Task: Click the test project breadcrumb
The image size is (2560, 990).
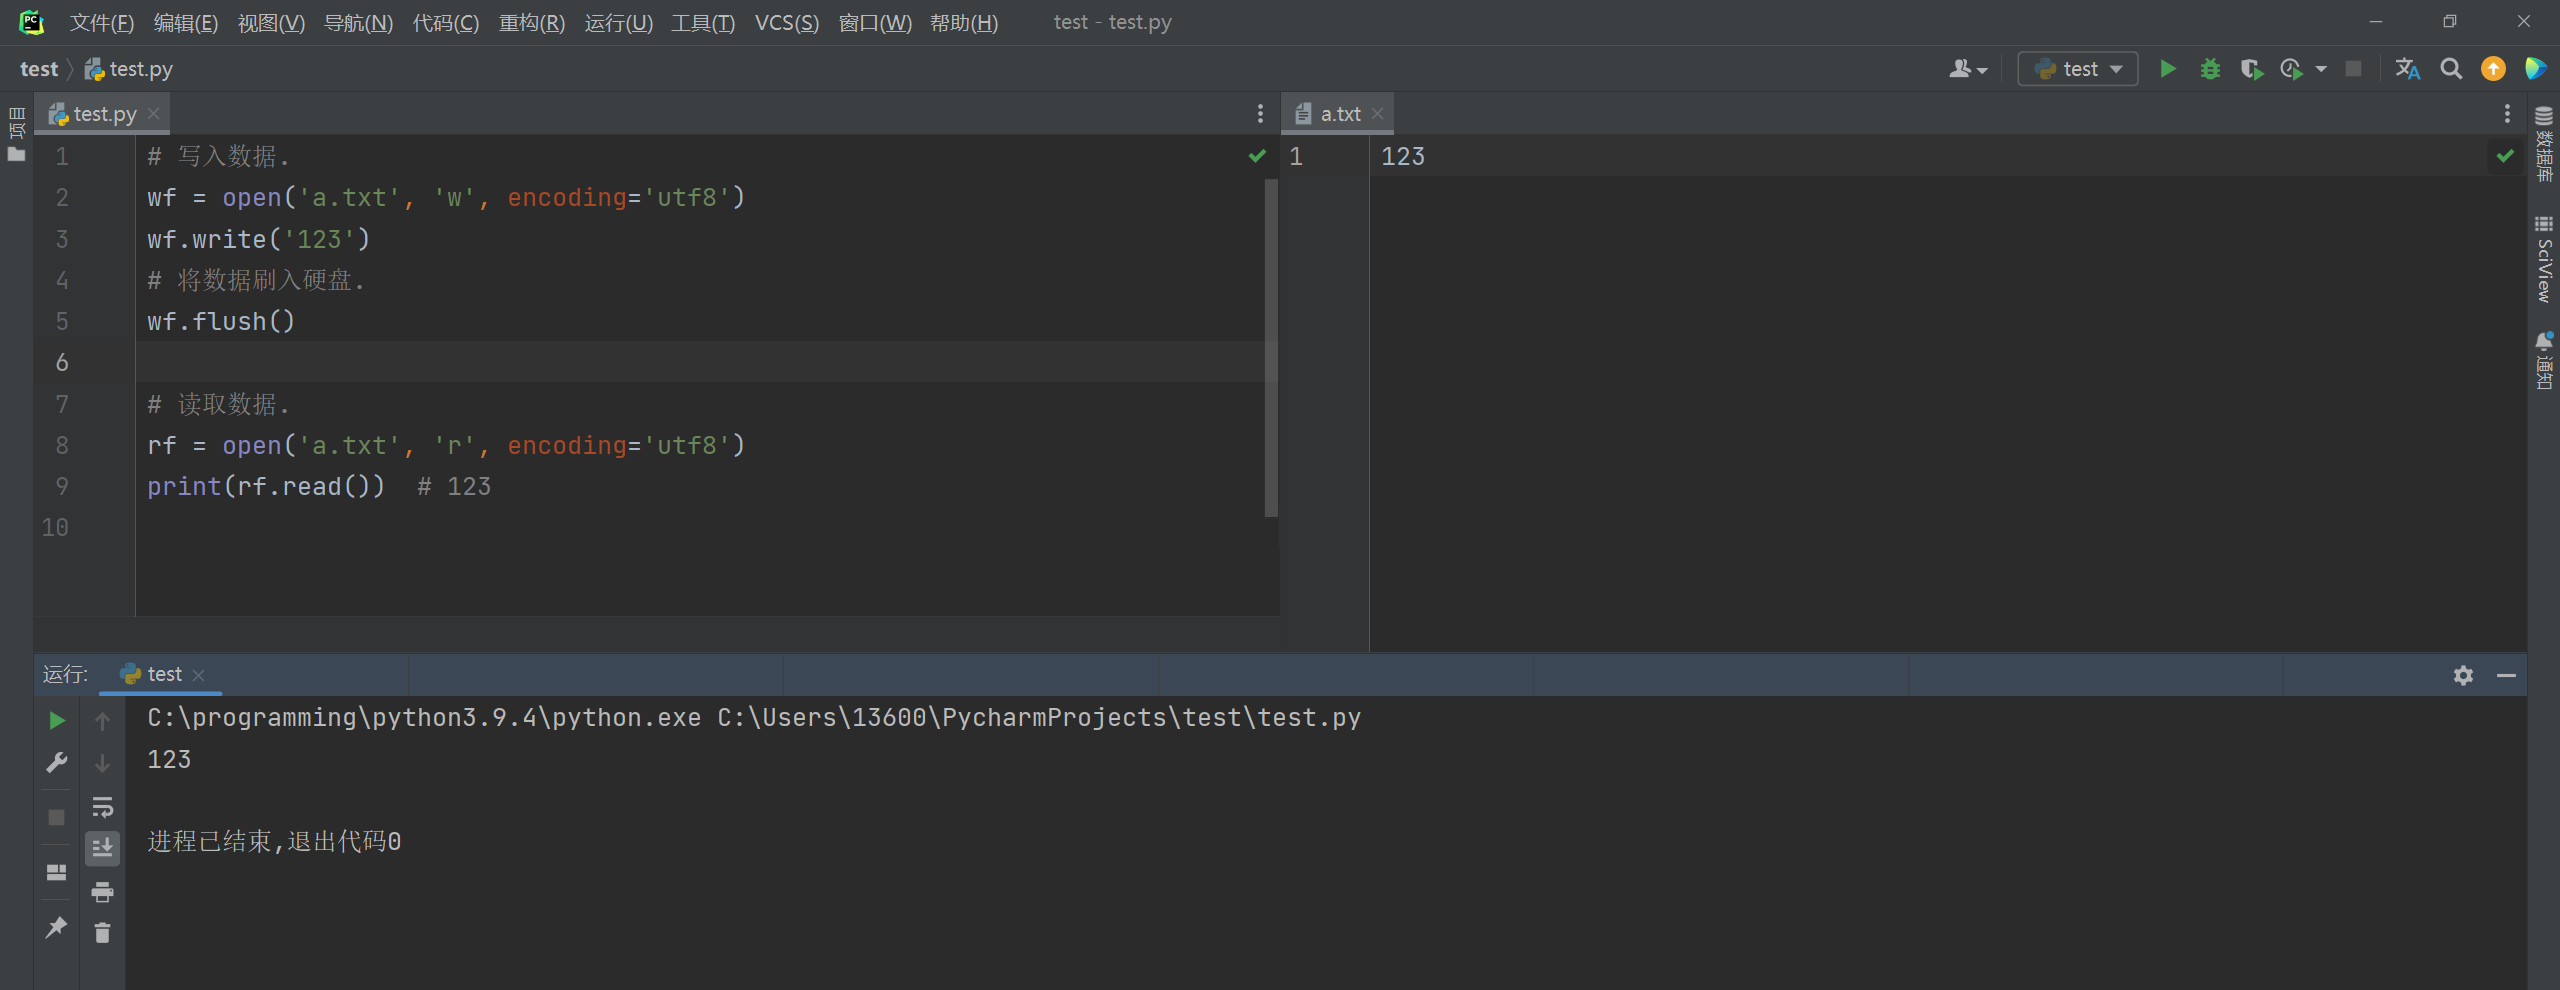Action: [39, 69]
